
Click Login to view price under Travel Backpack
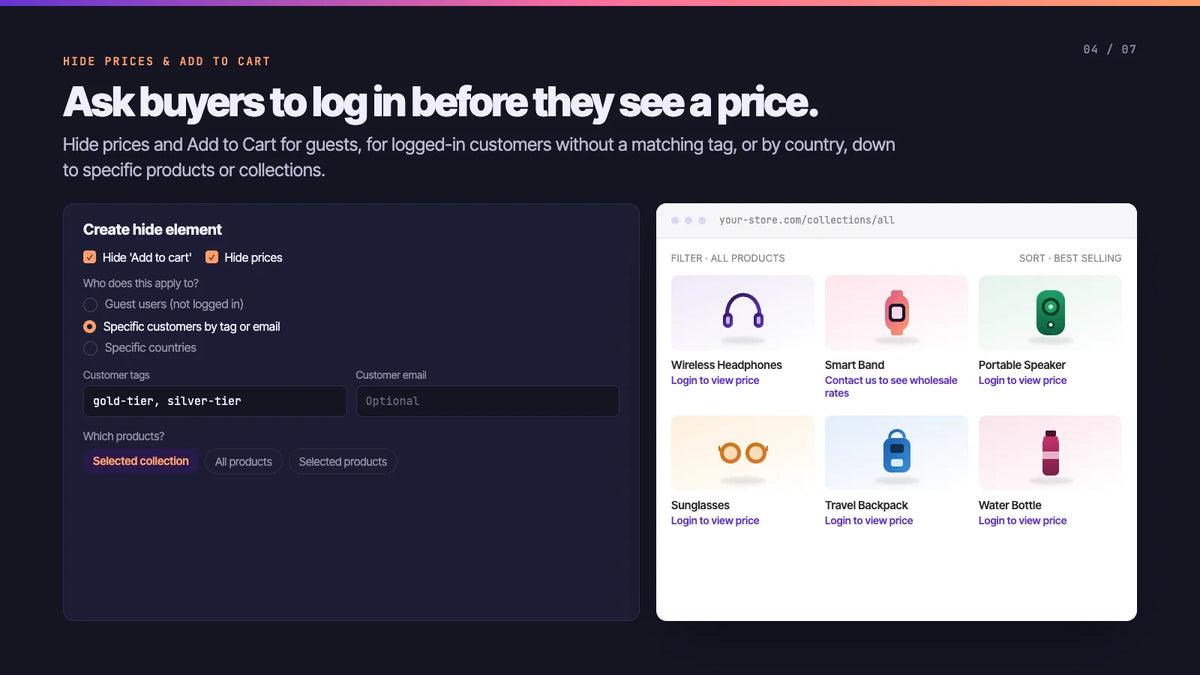869,520
